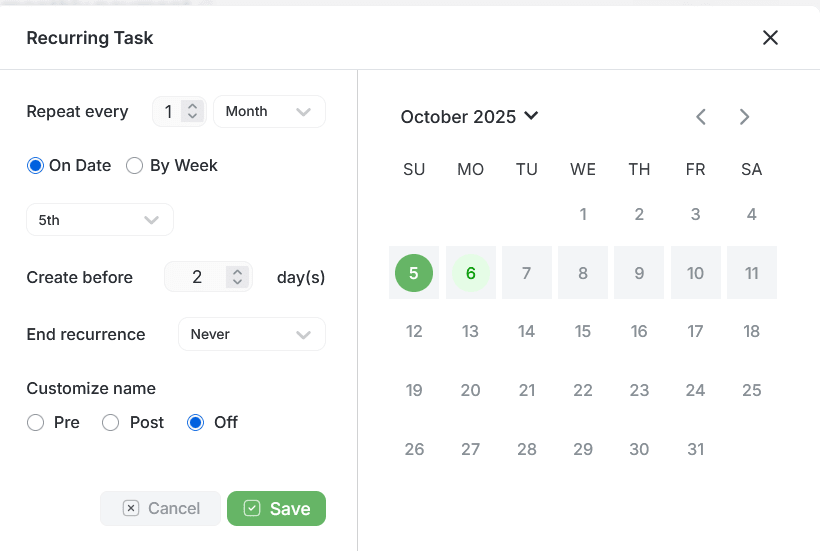Choose Post for customize name
Image resolution: width=820 pixels, height=551 pixels.
click(111, 423)
